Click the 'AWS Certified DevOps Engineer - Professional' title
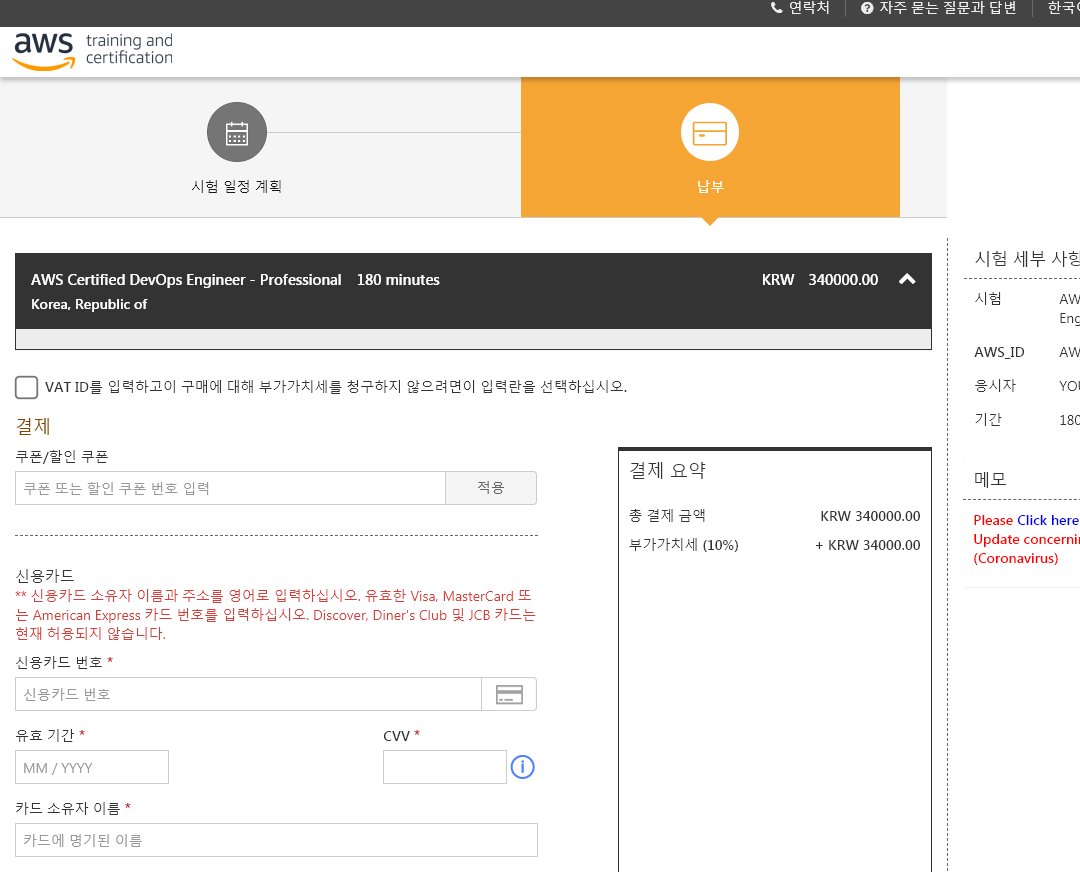 [186, 280]
